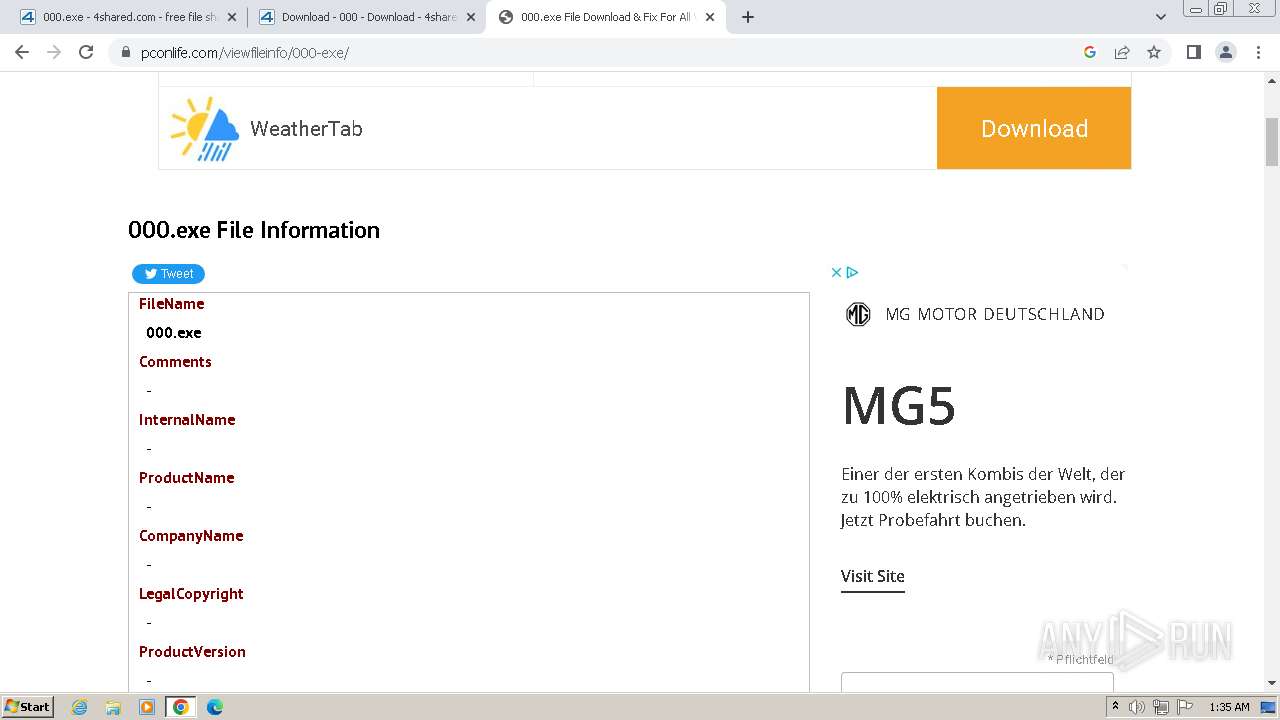The image size is (1280, 720).
Task: Click the ProductName label
Action: pos(187,478)
